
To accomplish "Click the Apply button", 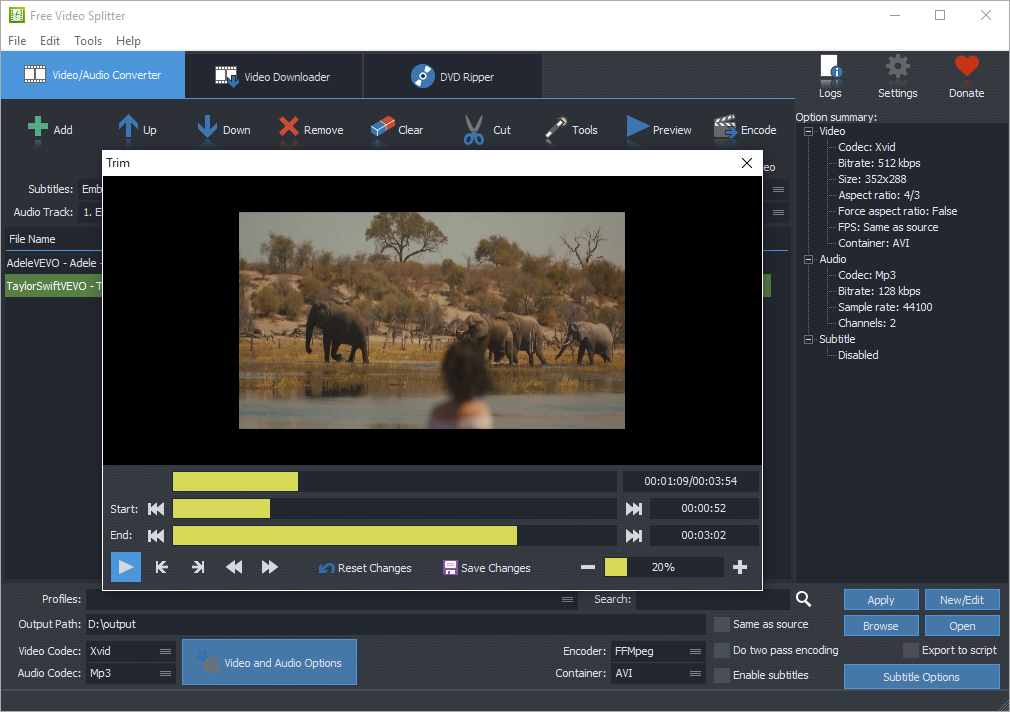I will 881,600.
